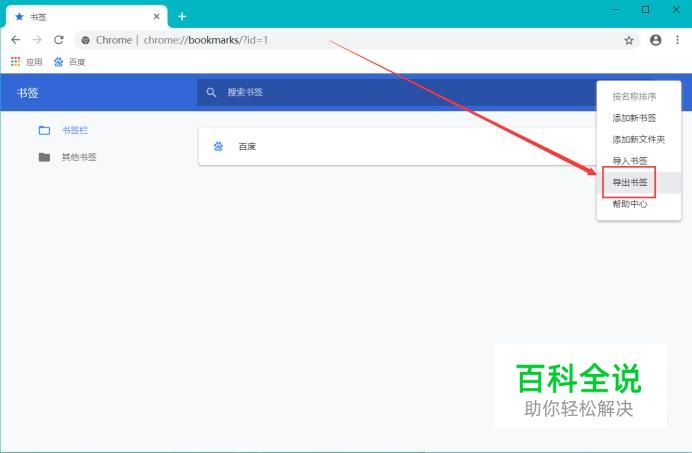Click the search magnifier icon
The image size is (692, 453).
coord(211,92)
